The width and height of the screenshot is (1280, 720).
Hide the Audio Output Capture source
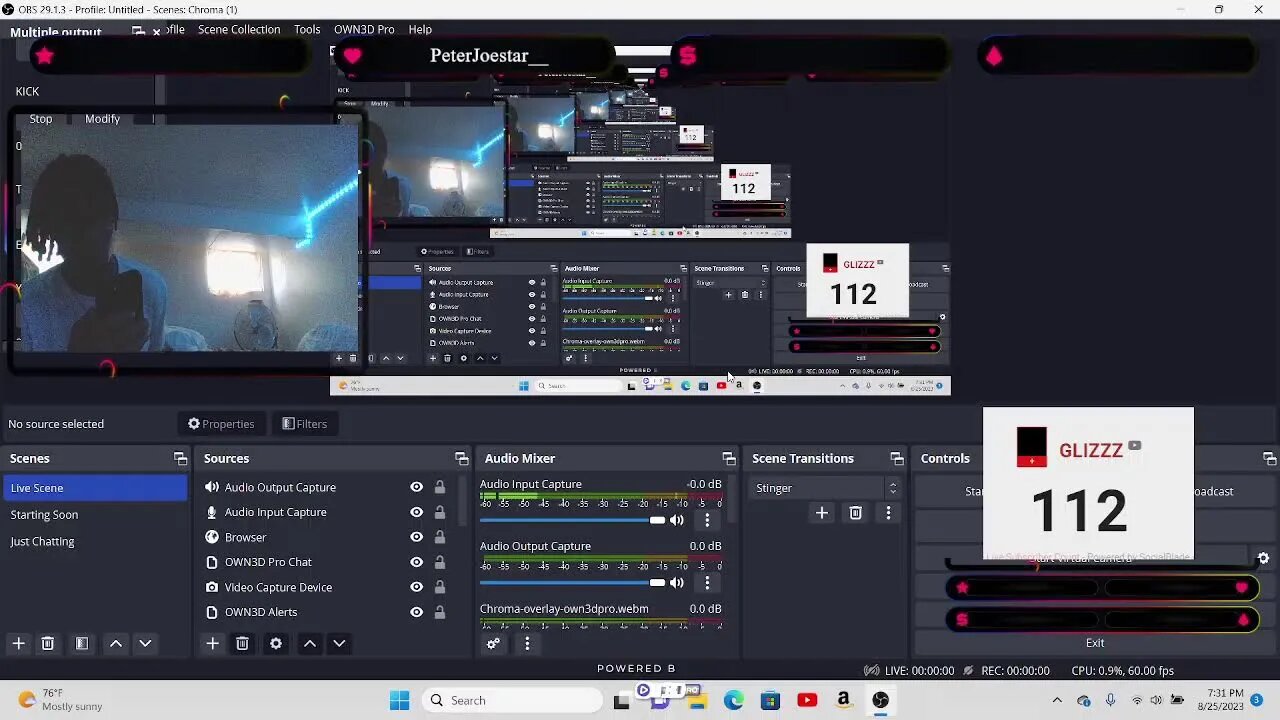(416, 487)
